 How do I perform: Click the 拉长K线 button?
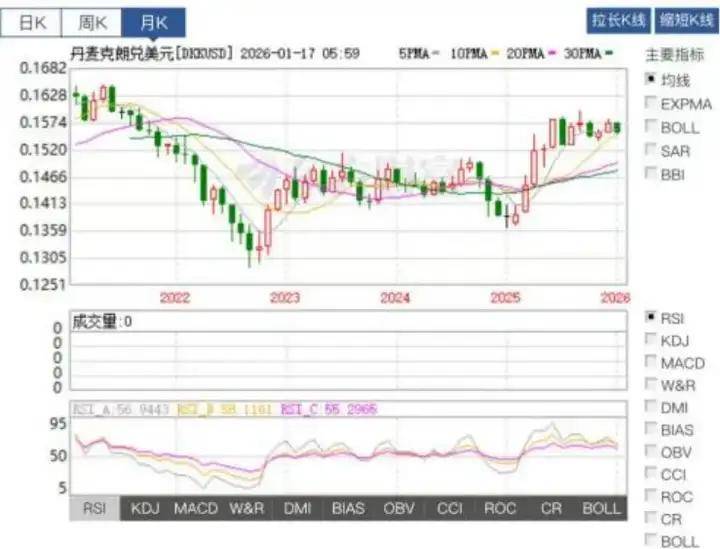click(619, 21)
